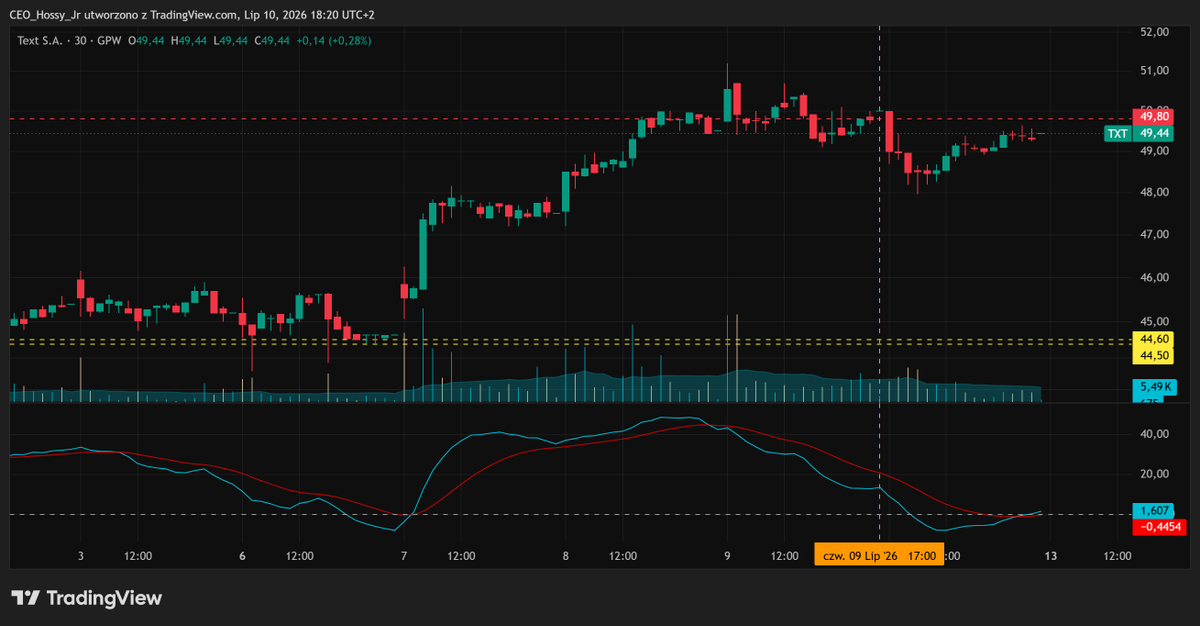Click the 48,00 price axis label

pyautogui.click(x=1155, y=192)
